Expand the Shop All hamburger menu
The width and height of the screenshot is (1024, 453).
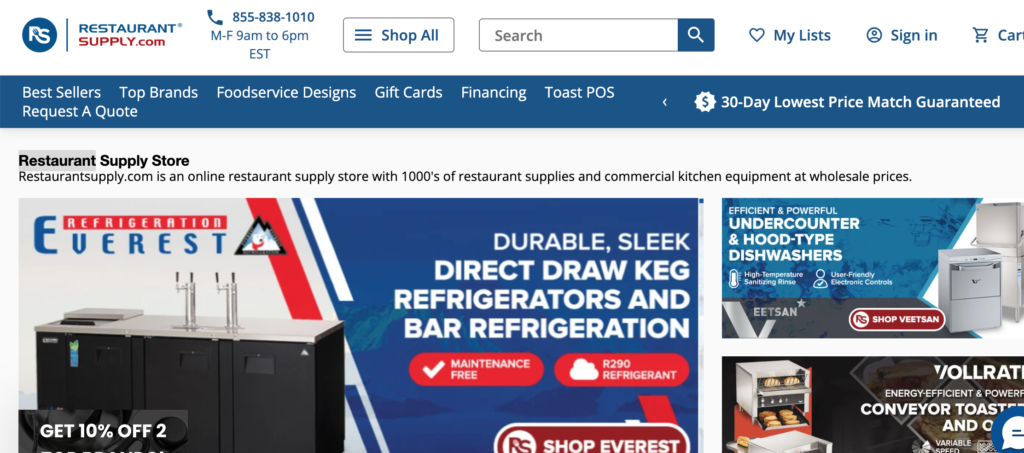click(398, 35)
